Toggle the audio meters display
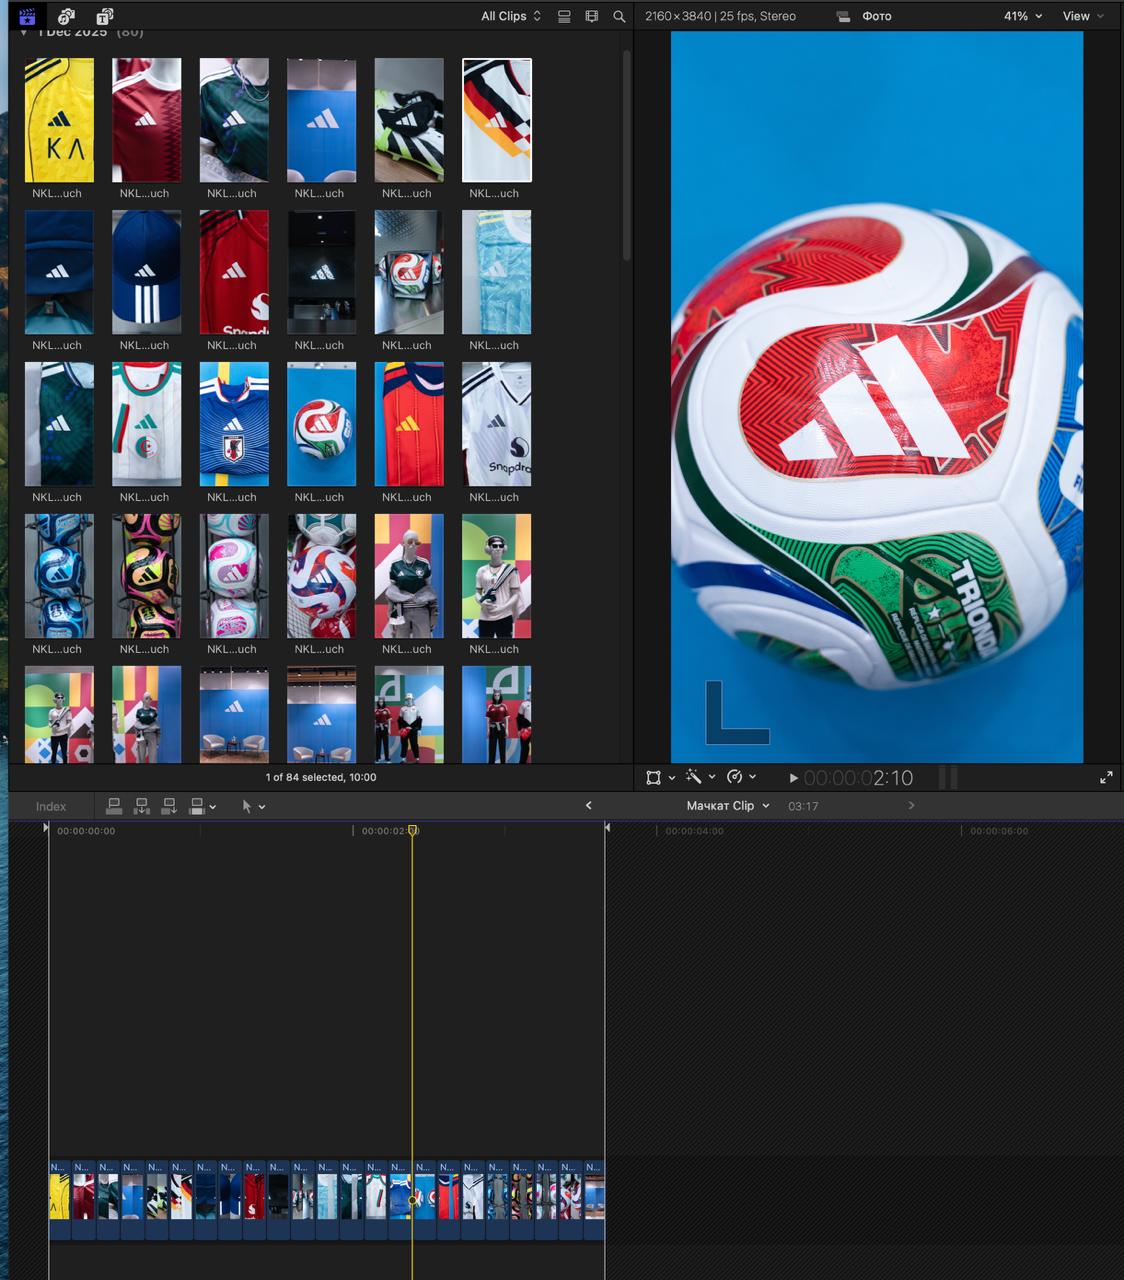Viewport: 1124px width, 1280px height. point(948,777)
